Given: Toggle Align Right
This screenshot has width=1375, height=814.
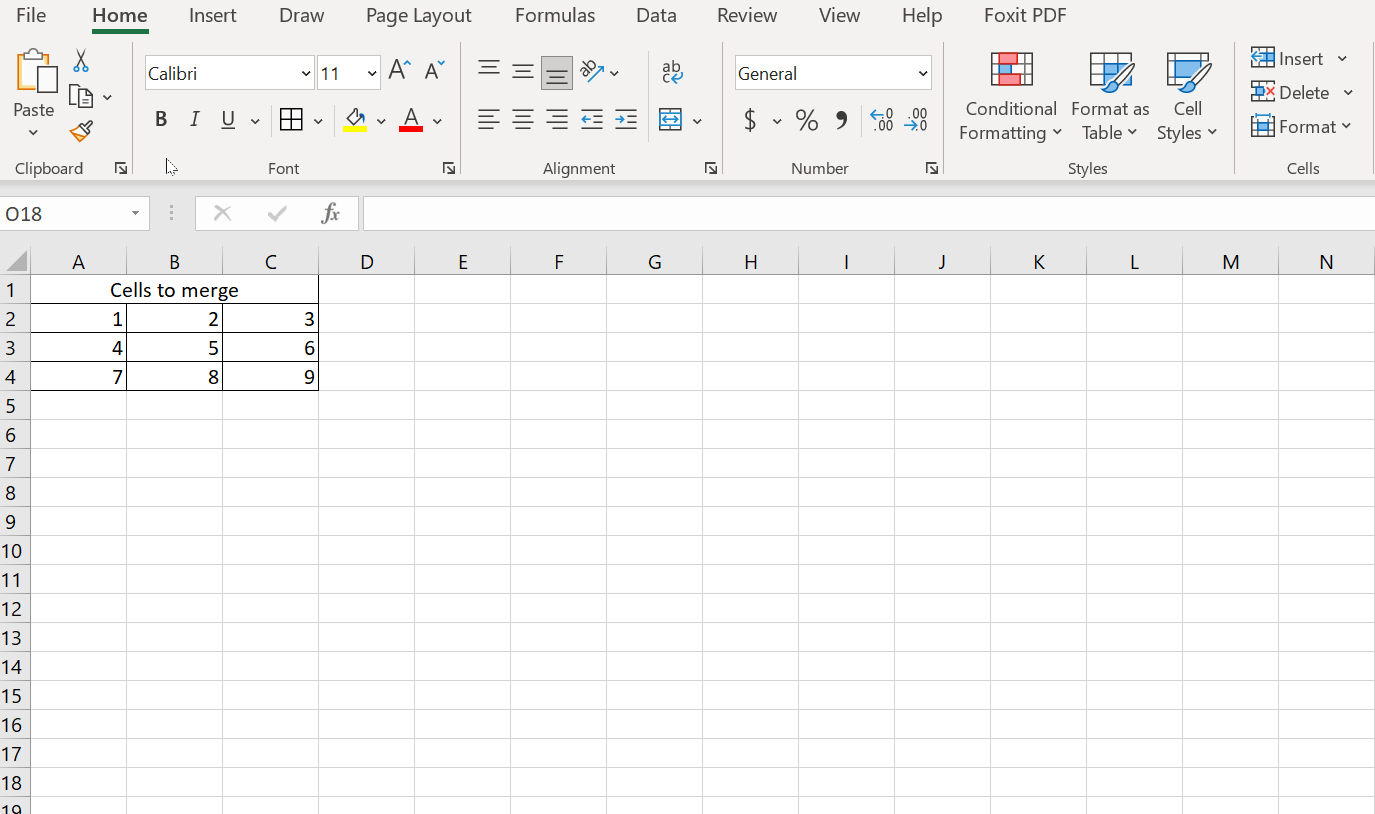Looking at the screenshot, I should click(x=557, y=120).
